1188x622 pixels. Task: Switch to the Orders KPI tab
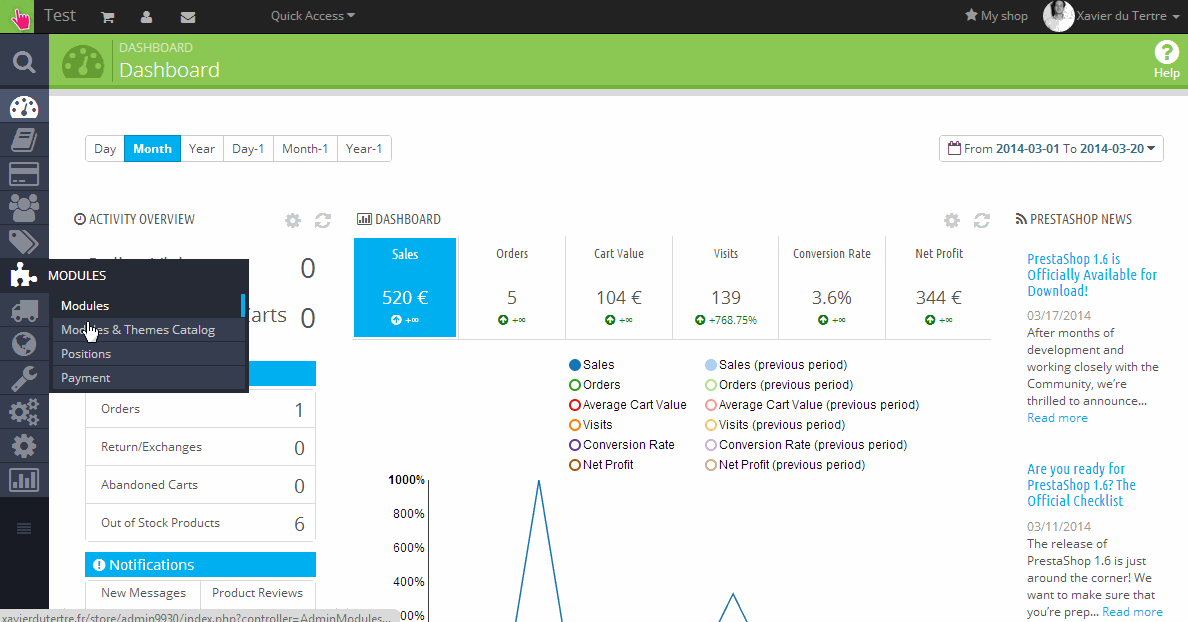(x=512, y=287)
